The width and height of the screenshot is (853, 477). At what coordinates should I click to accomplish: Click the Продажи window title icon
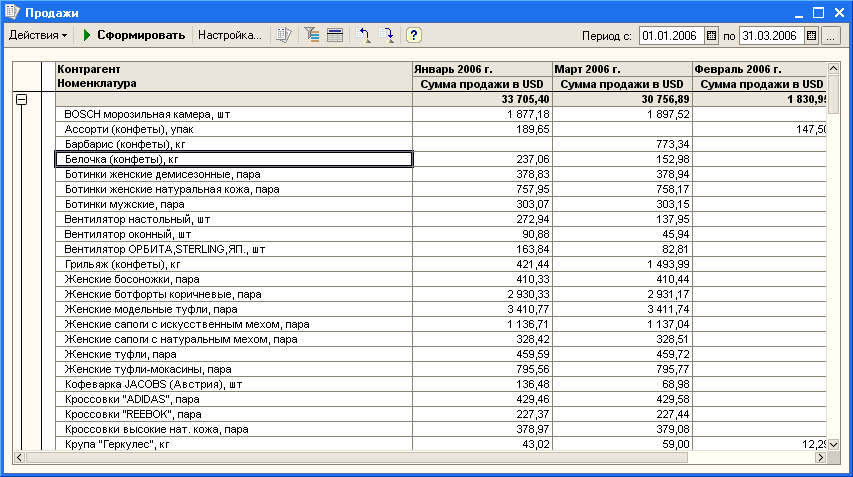pos(12,11)
